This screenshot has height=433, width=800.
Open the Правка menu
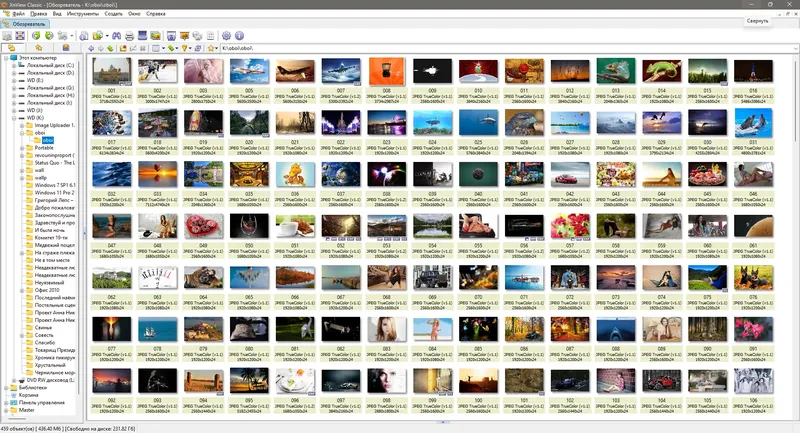(x=38, y=14)
